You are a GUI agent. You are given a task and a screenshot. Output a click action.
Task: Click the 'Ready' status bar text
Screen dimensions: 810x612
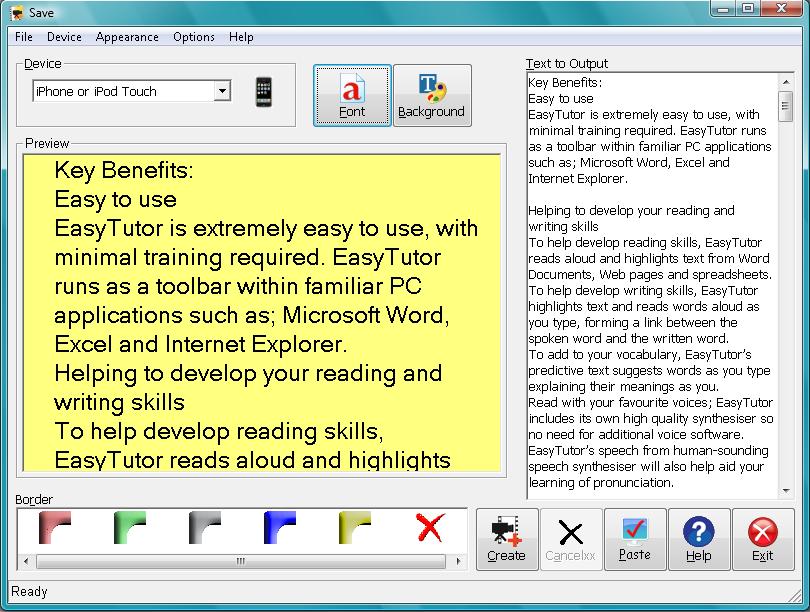point(29,591)
